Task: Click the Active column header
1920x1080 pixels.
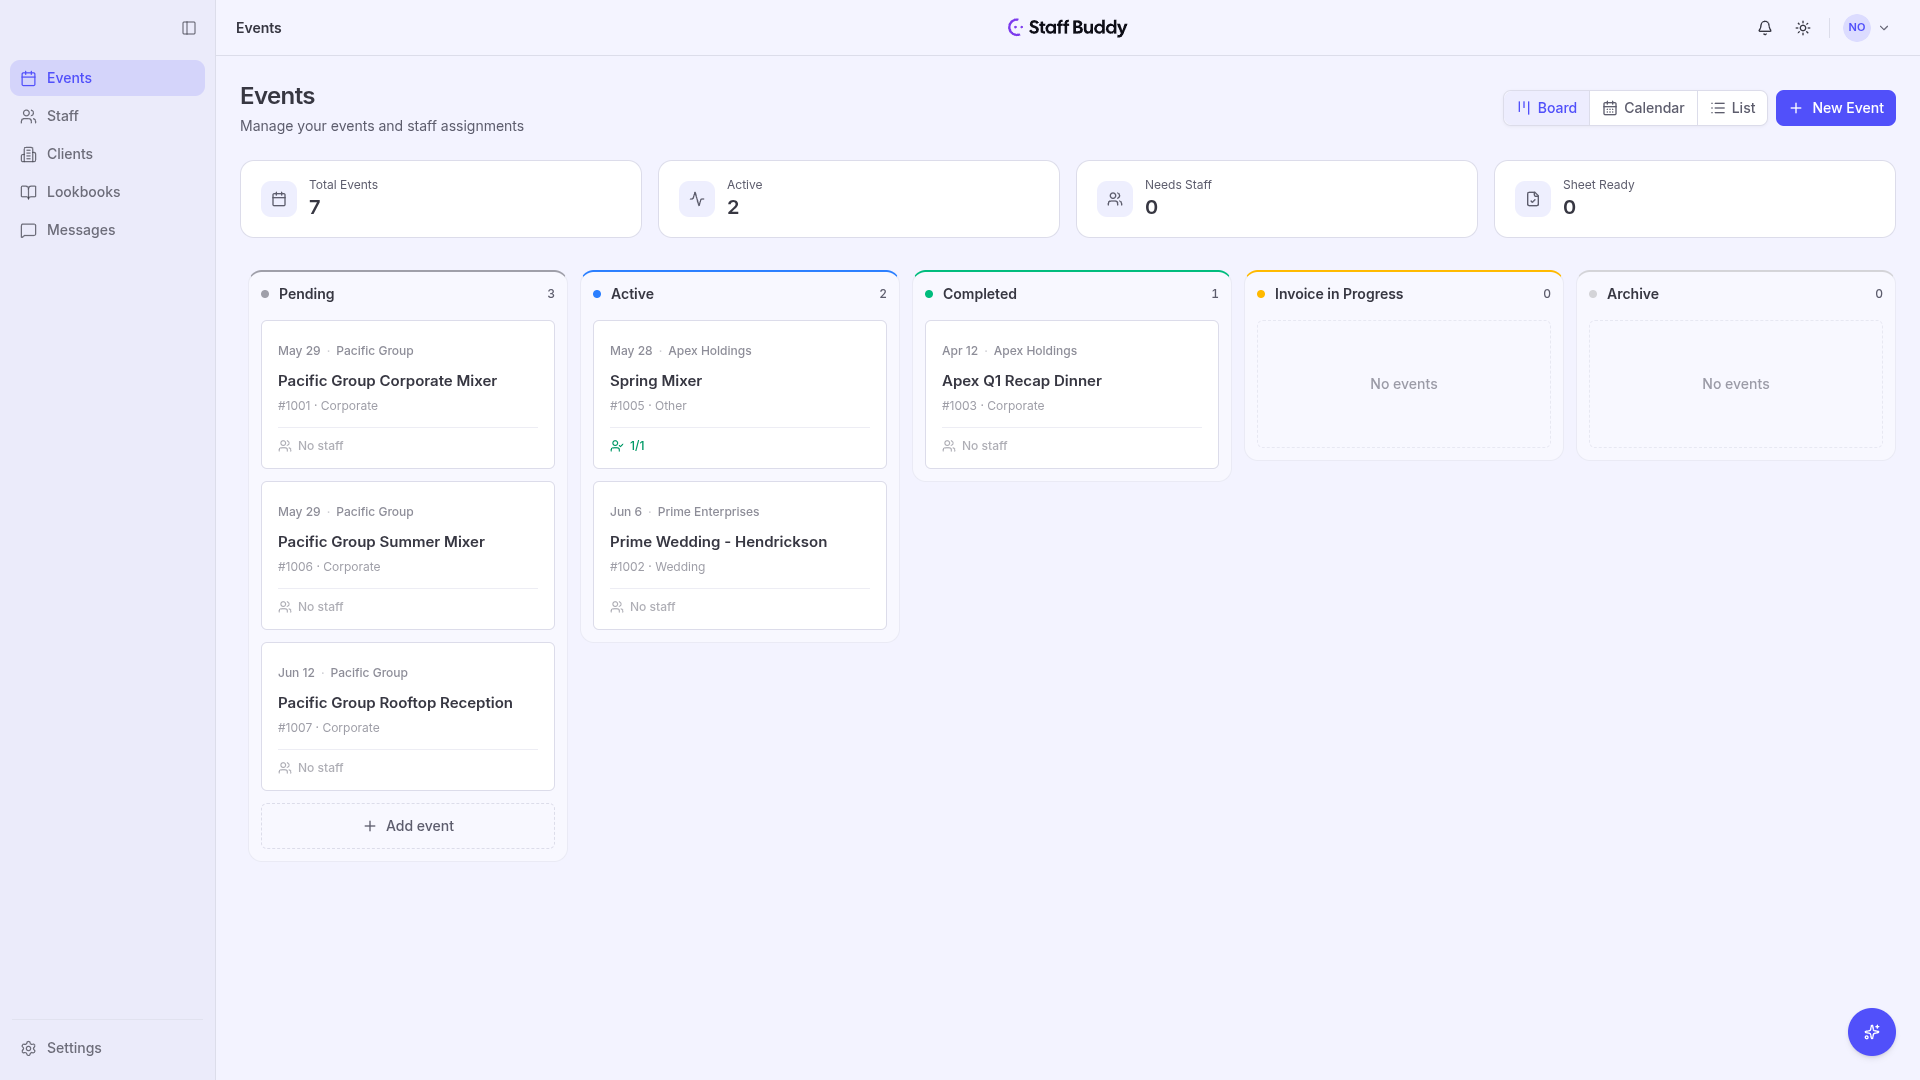Action: tap(740, 294)
